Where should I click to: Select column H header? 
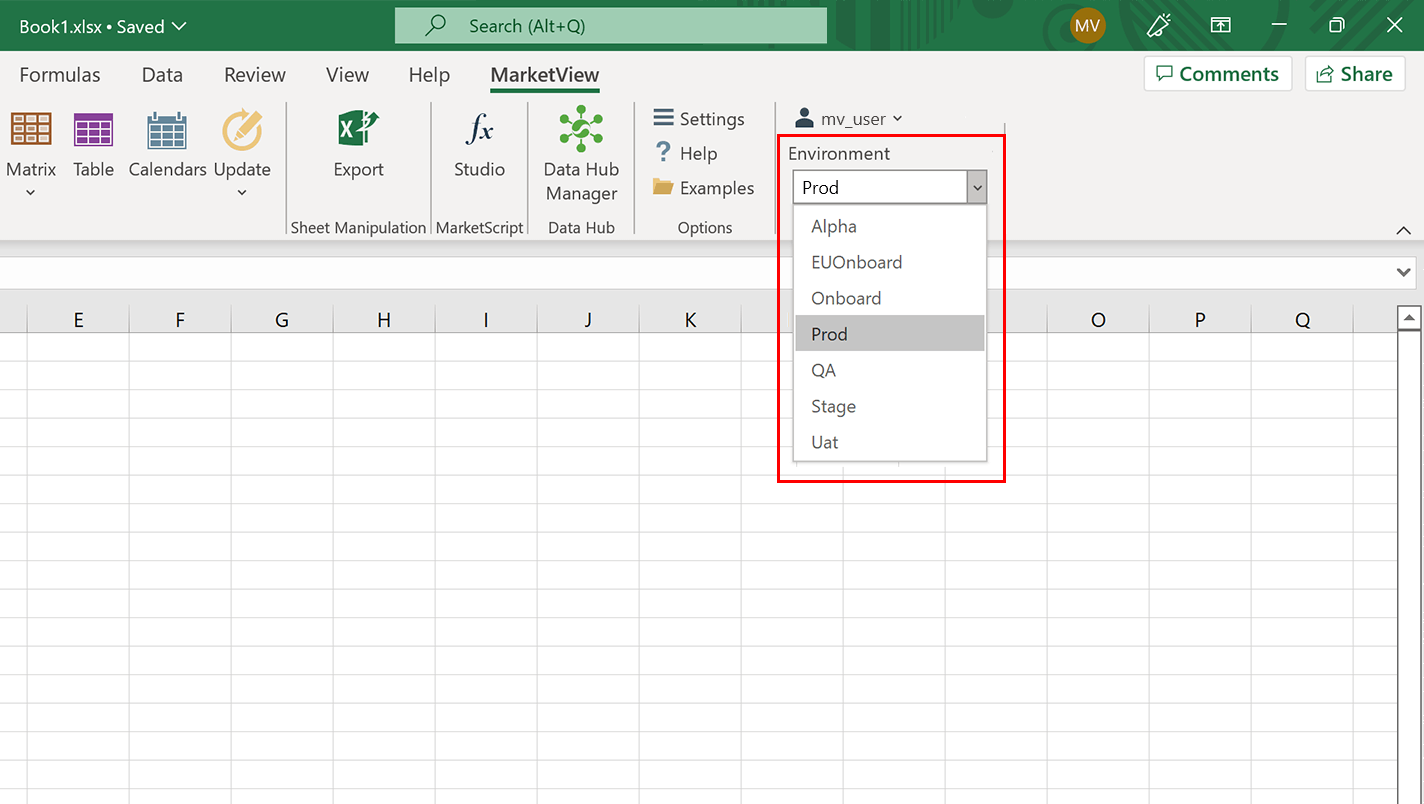[384, 320]
